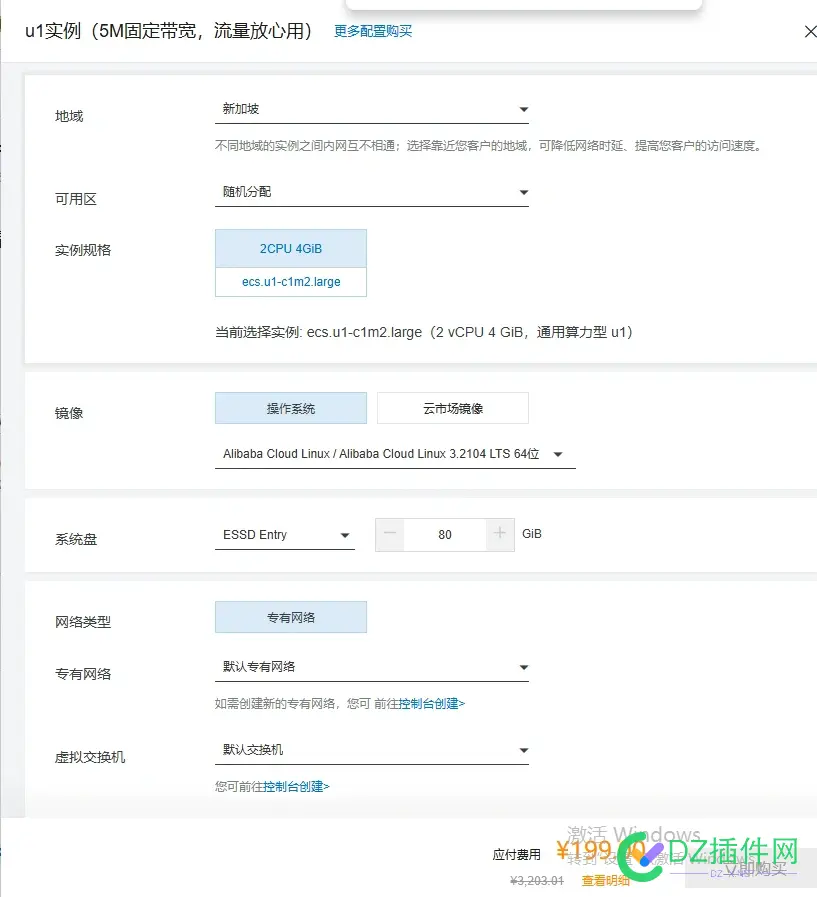Open the 地域 region dropdown showing 新加坡
The image size is (817, 897).
372,108
